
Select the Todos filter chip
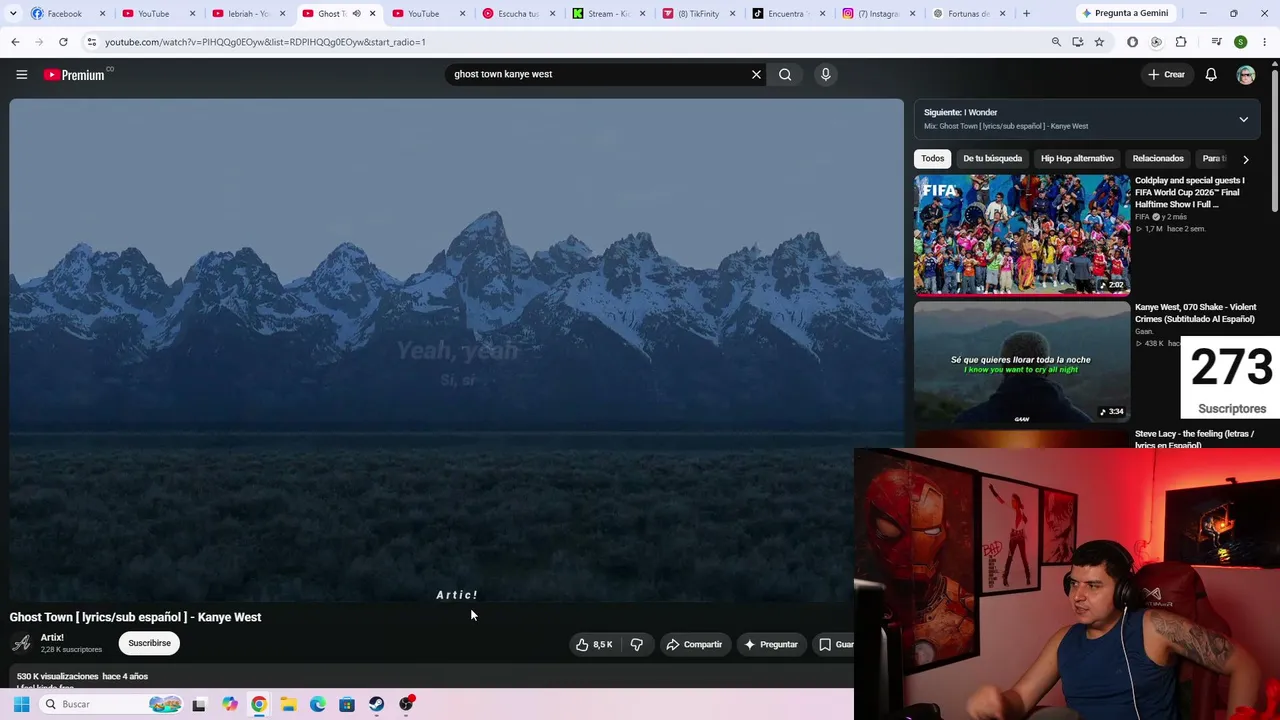(932, 158)
